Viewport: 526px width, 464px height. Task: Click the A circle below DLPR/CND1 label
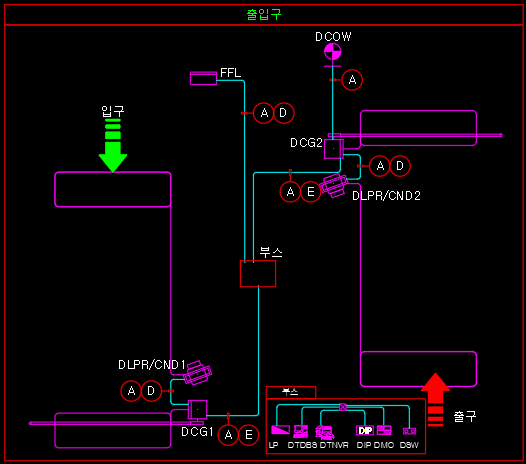131,391
